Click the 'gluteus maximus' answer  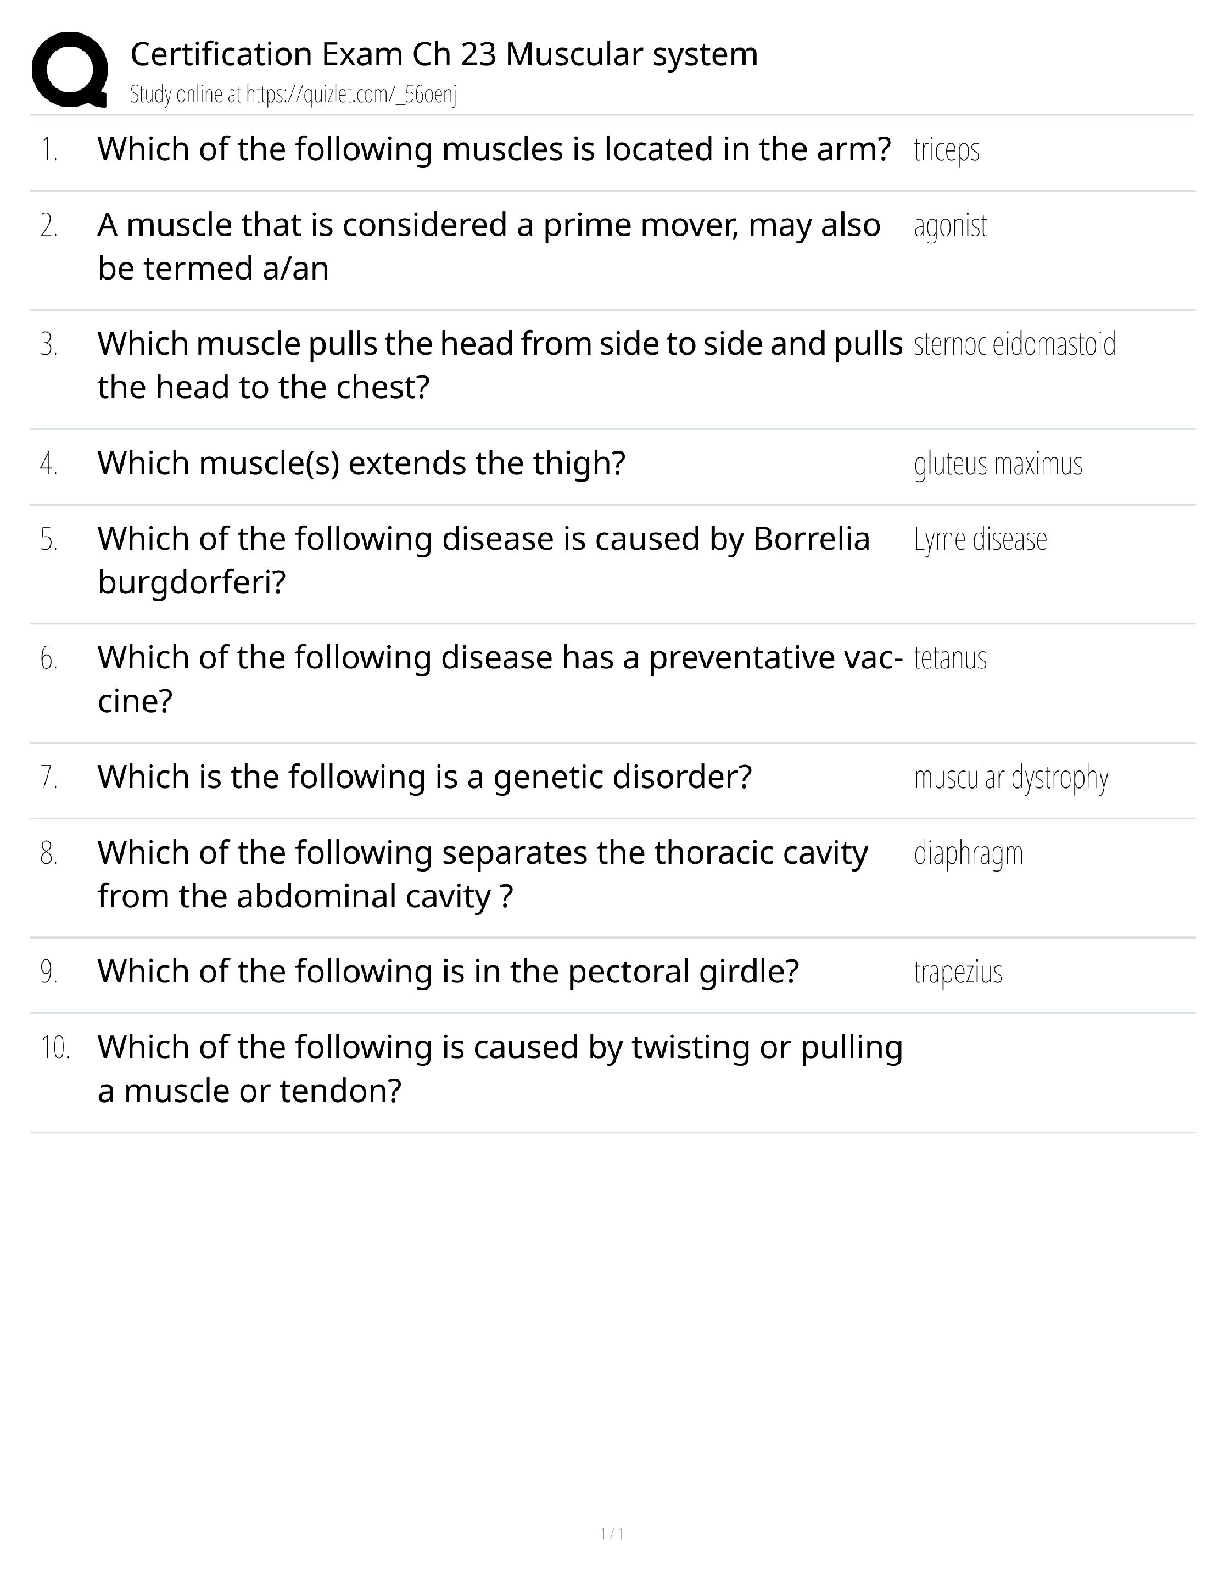(998, 464)
